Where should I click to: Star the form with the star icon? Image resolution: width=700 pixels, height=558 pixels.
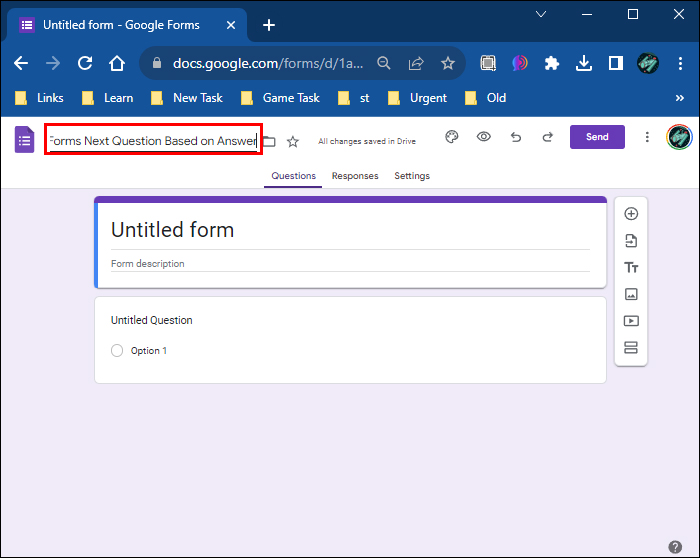click(x=293, y=142)
